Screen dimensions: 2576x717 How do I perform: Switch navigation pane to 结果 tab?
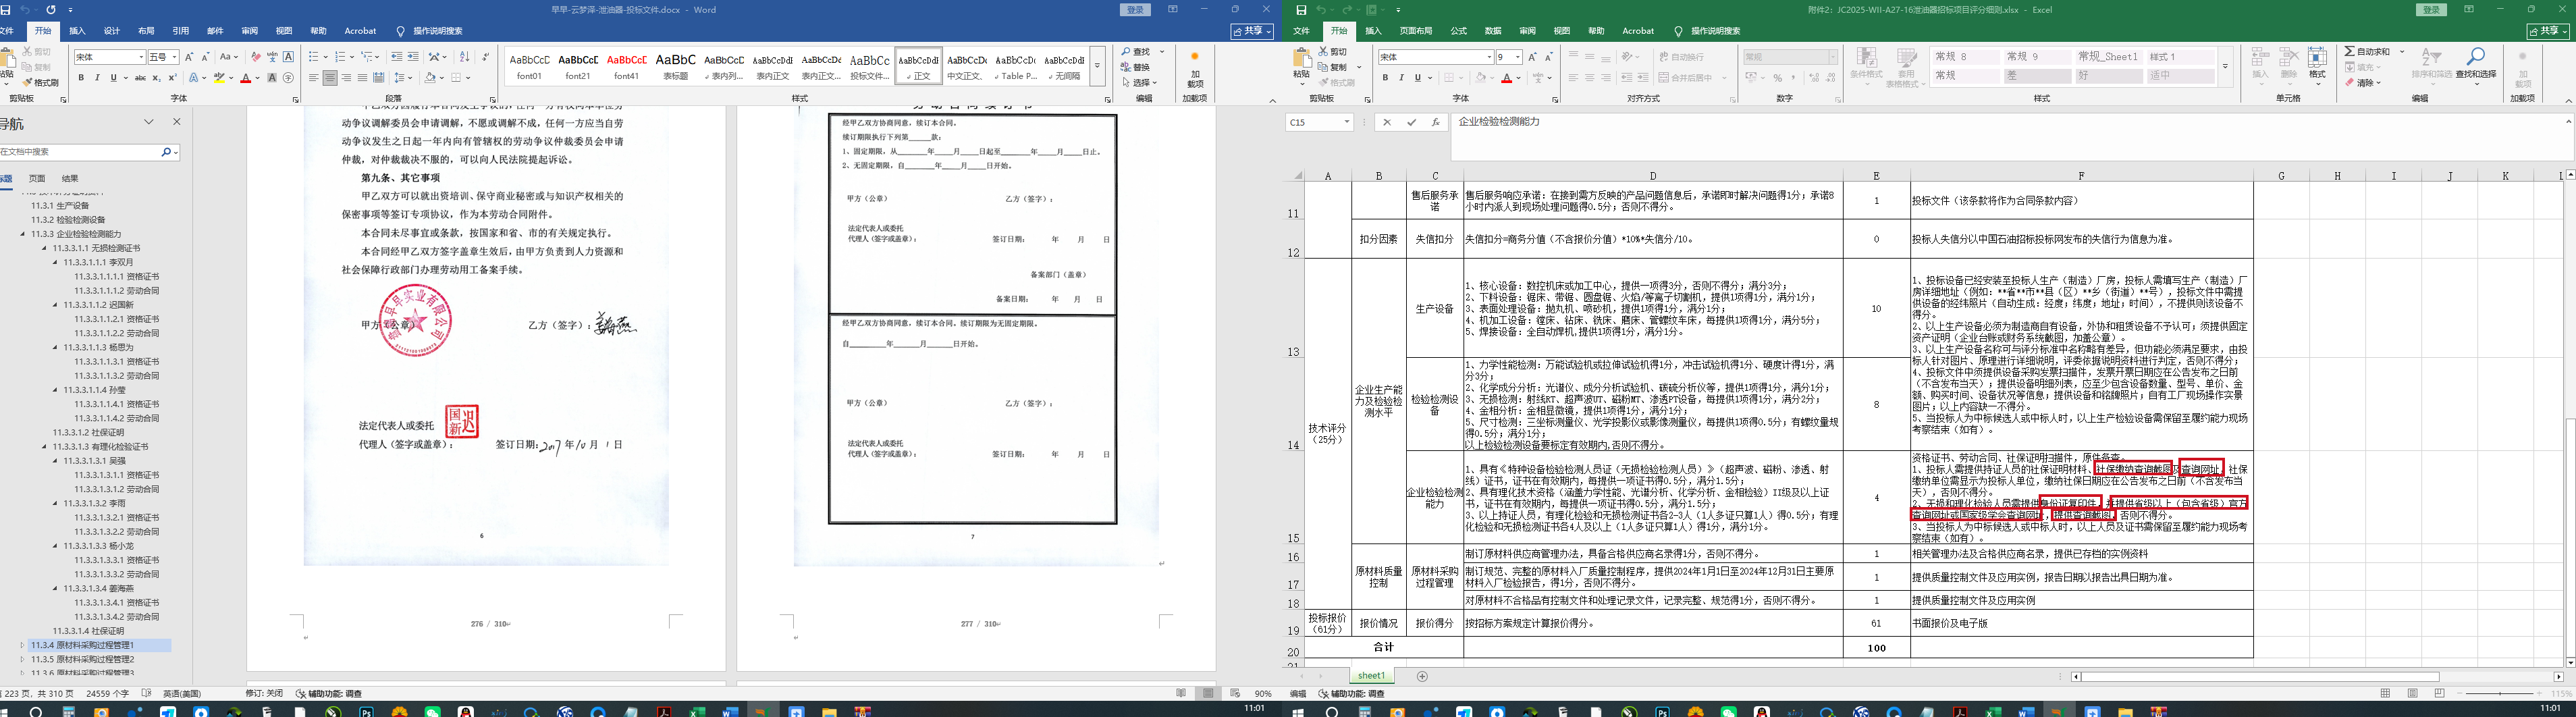coord(70,179)
